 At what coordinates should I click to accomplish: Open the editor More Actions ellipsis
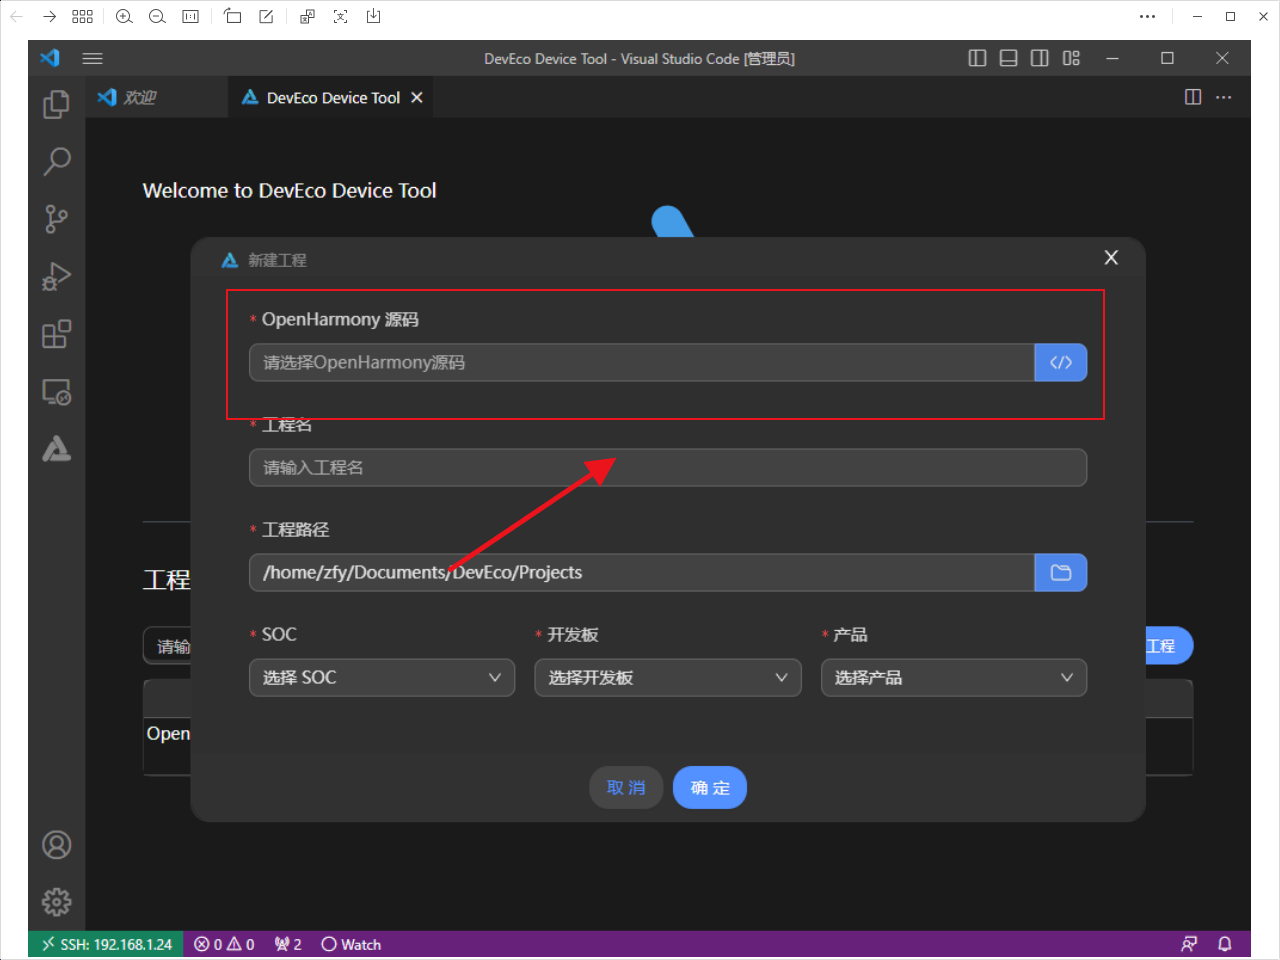[x=1224, y=97]
